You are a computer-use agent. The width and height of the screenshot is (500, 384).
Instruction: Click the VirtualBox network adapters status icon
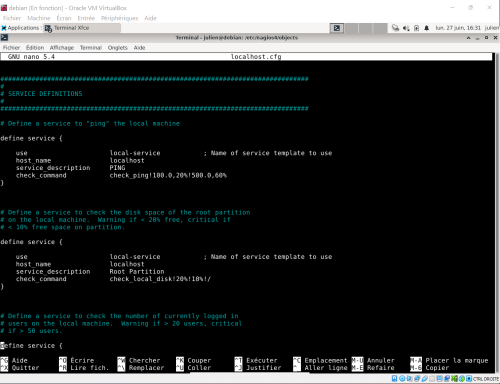(417, 378)
